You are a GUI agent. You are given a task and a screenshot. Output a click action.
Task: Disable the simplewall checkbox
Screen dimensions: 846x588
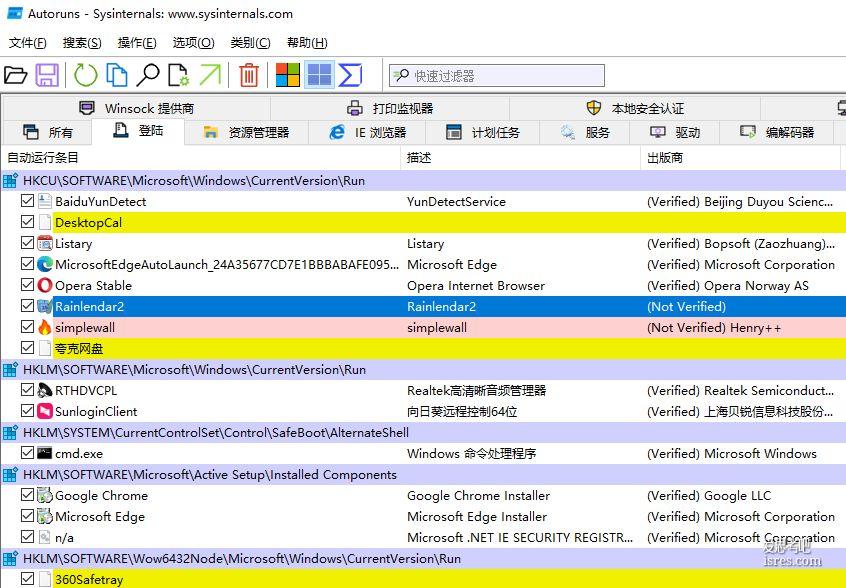(28, 327)
